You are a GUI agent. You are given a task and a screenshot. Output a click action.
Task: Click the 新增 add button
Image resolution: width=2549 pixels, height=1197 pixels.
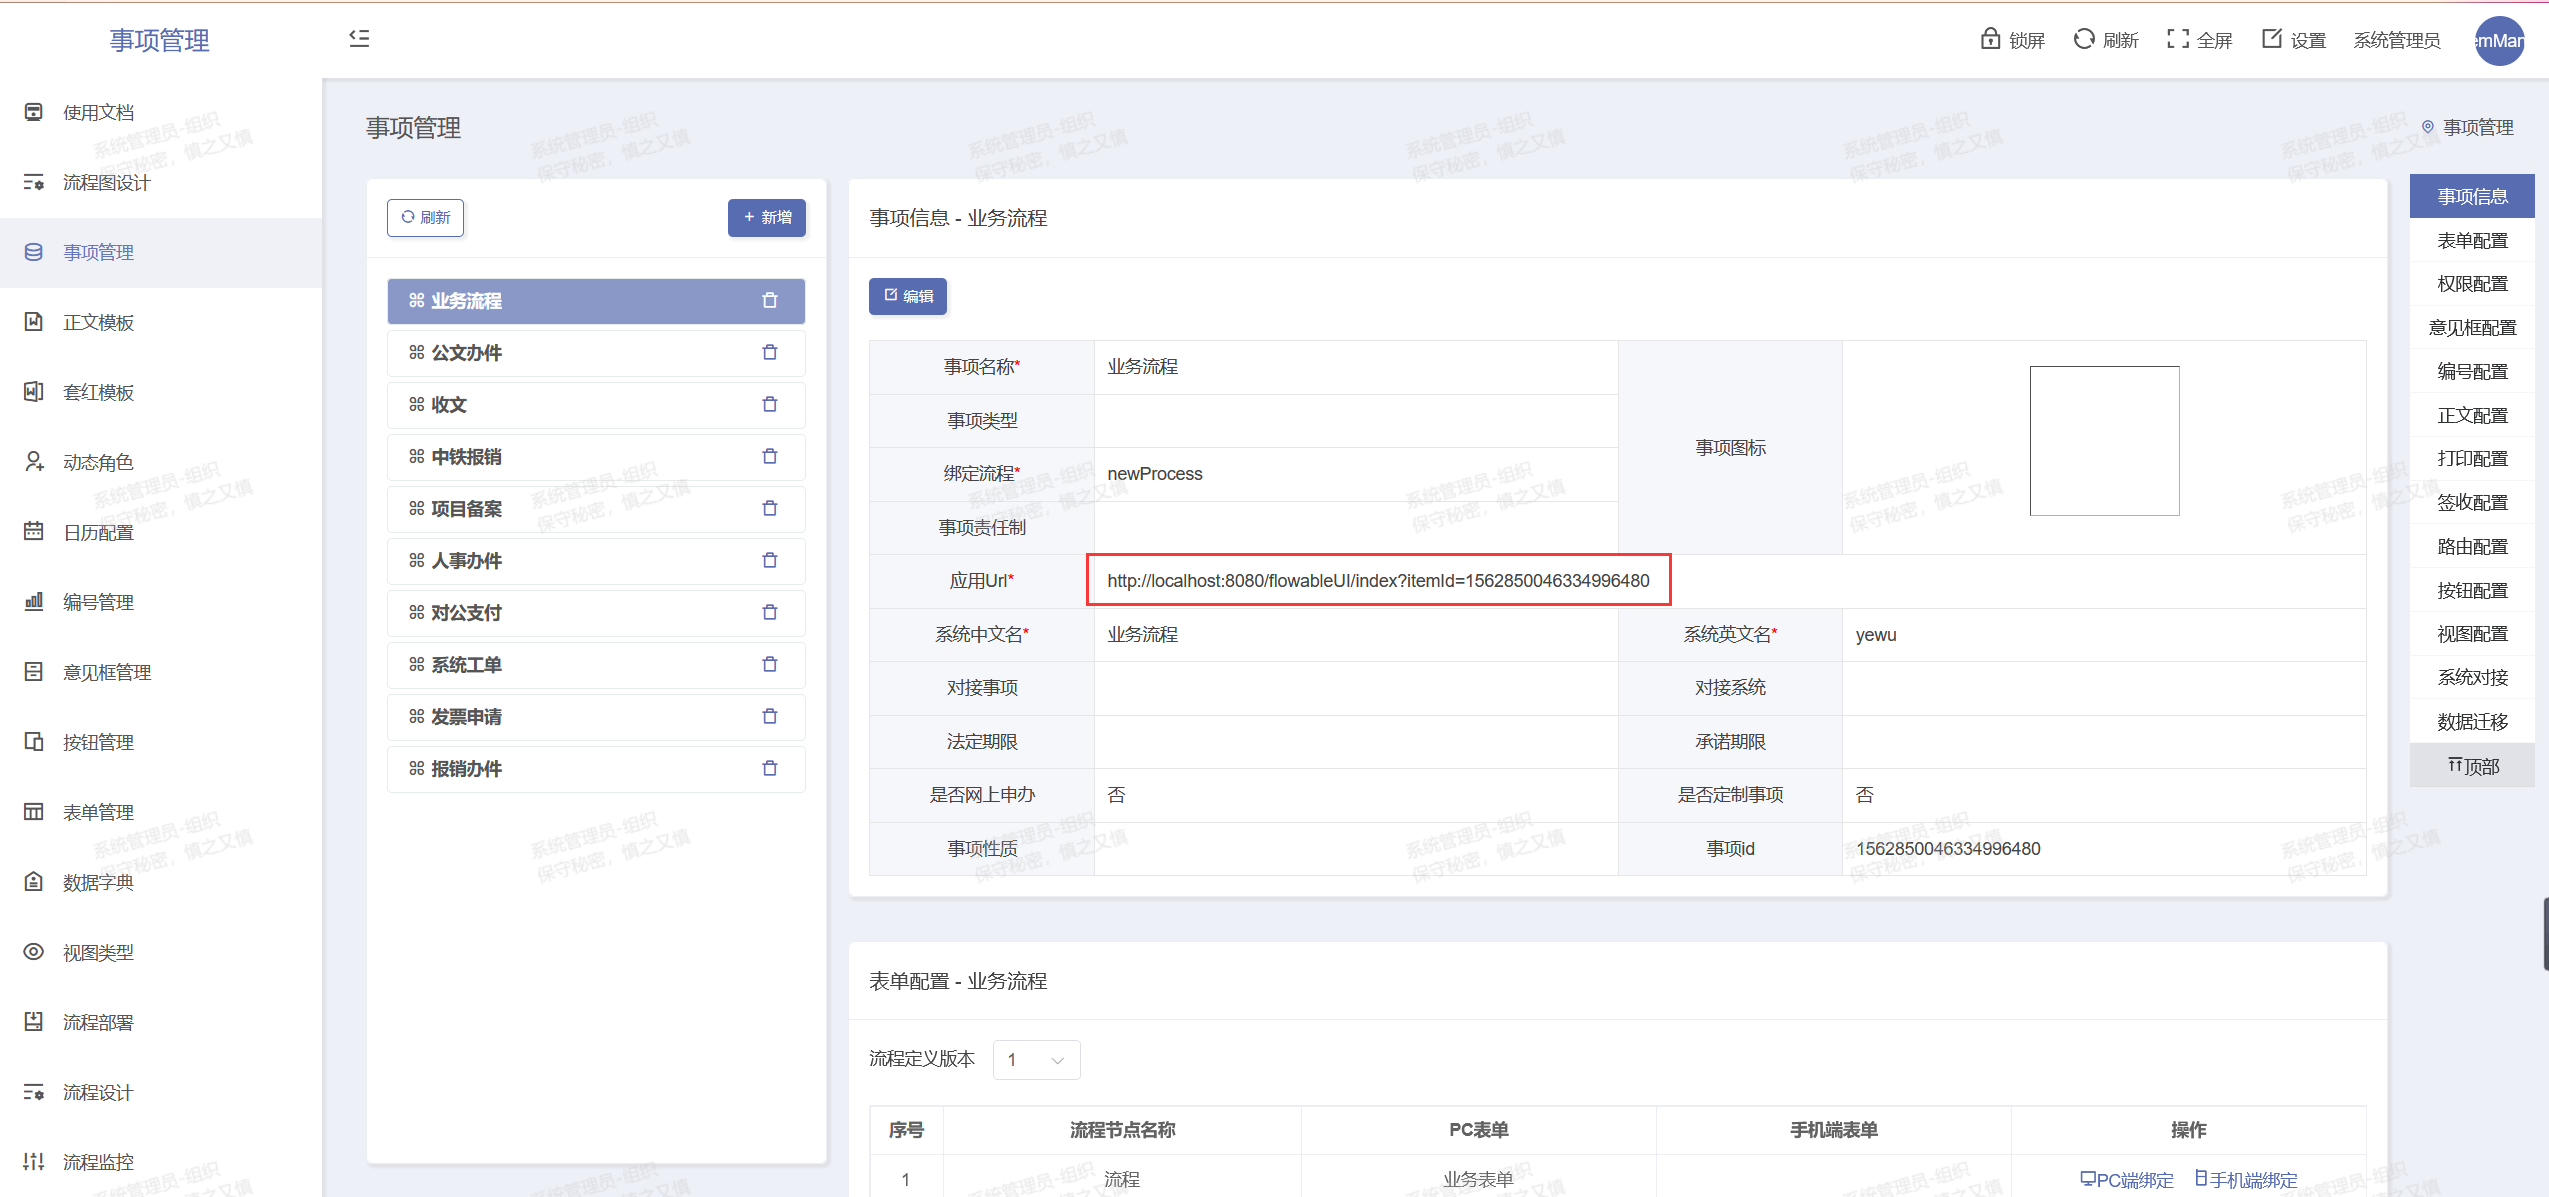point(767,218)
